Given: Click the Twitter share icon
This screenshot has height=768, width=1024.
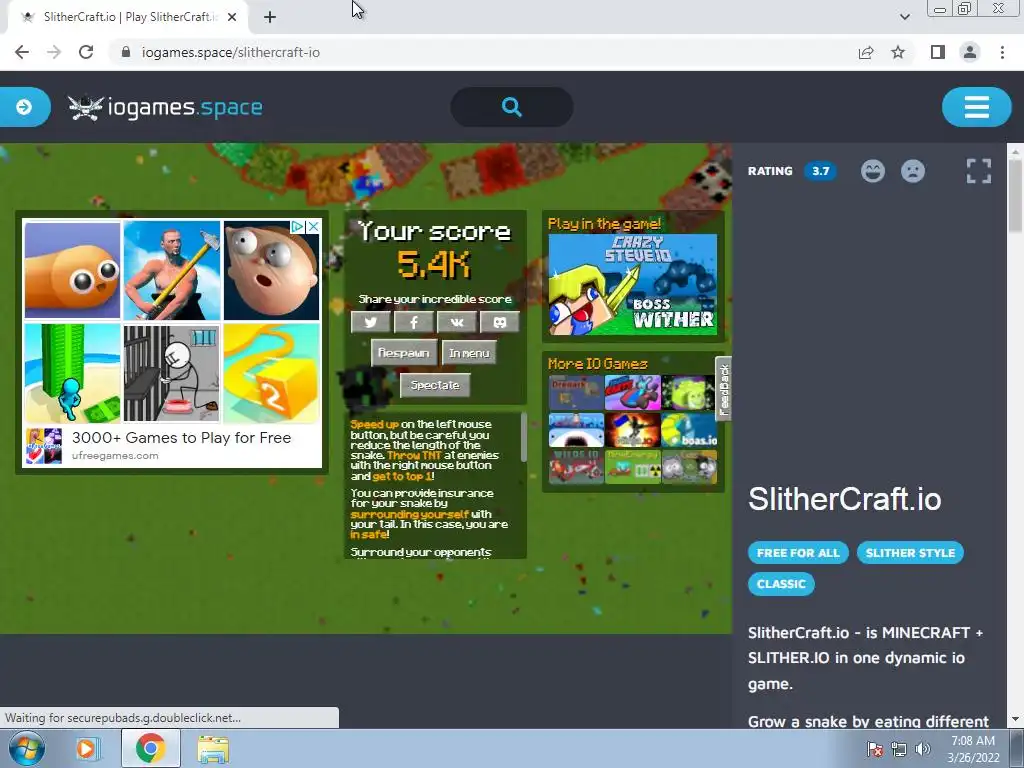Looking at the screenshot, I should click(x=370, y=322).
